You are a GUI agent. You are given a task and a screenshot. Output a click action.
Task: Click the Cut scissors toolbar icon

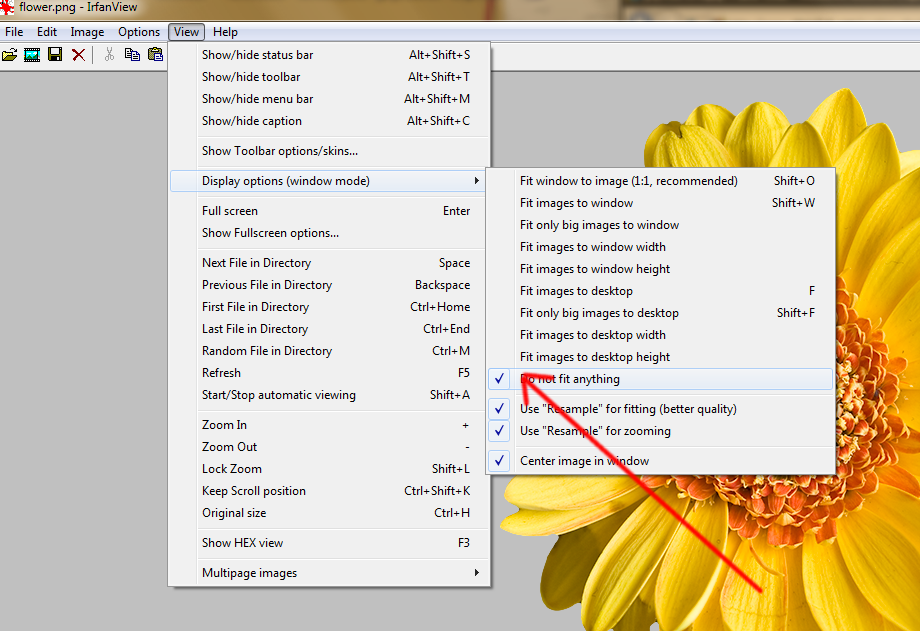coord(109,55)
